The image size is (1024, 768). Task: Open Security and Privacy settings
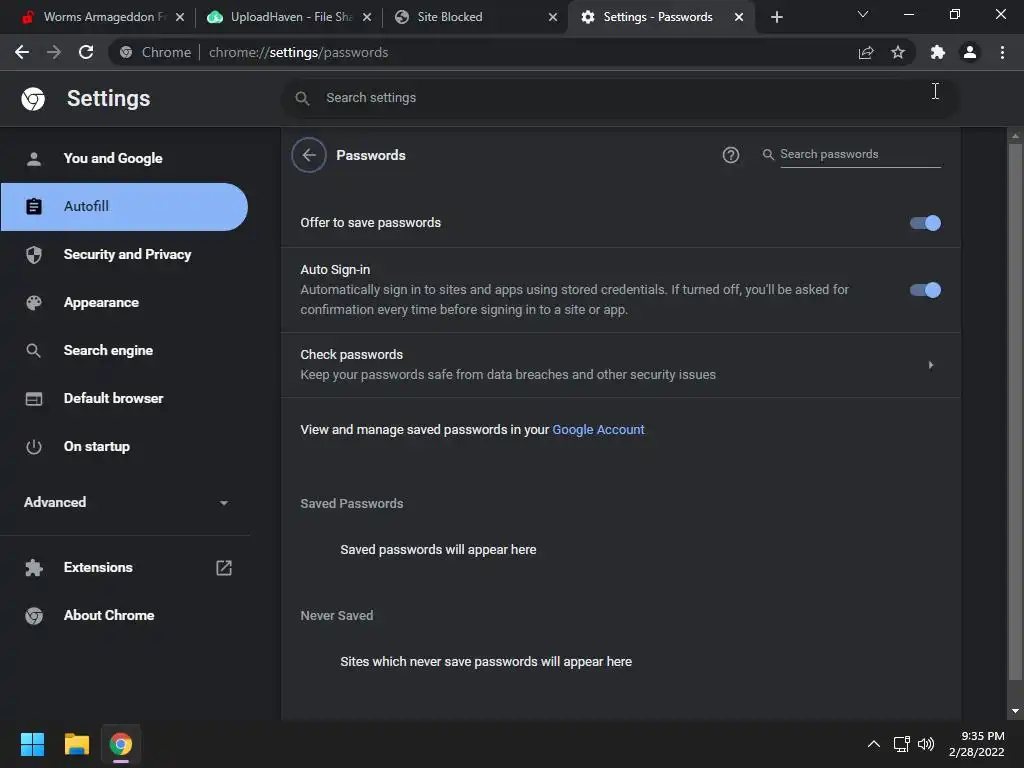(124, 255)
